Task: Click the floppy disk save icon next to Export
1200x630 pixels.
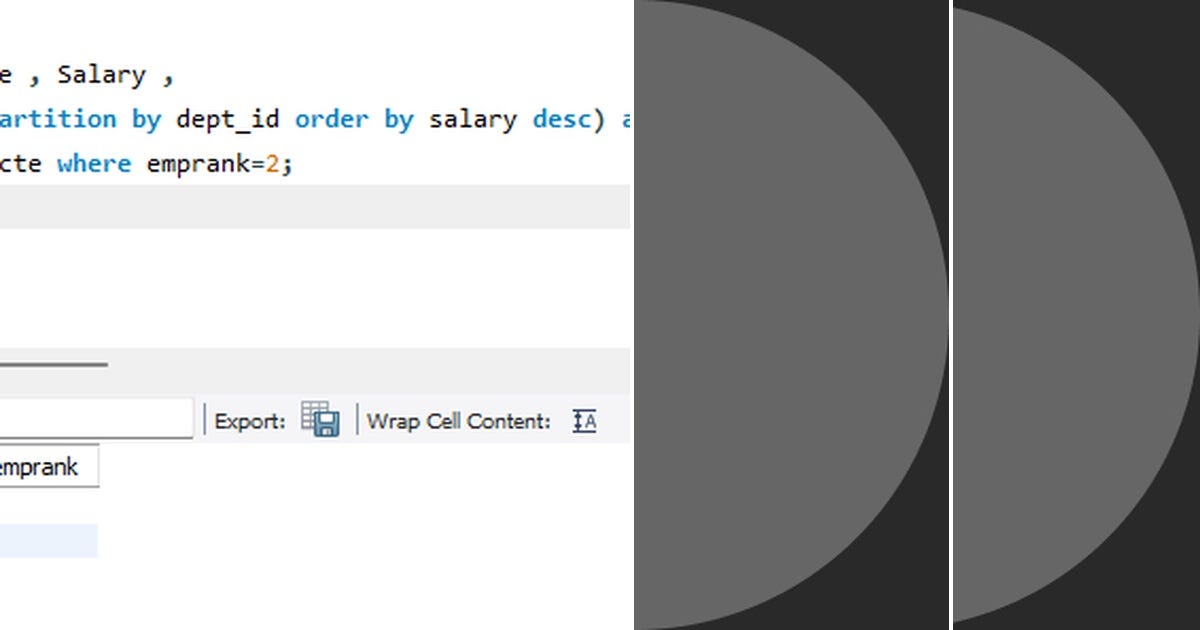Action: (x=328, y=425)
